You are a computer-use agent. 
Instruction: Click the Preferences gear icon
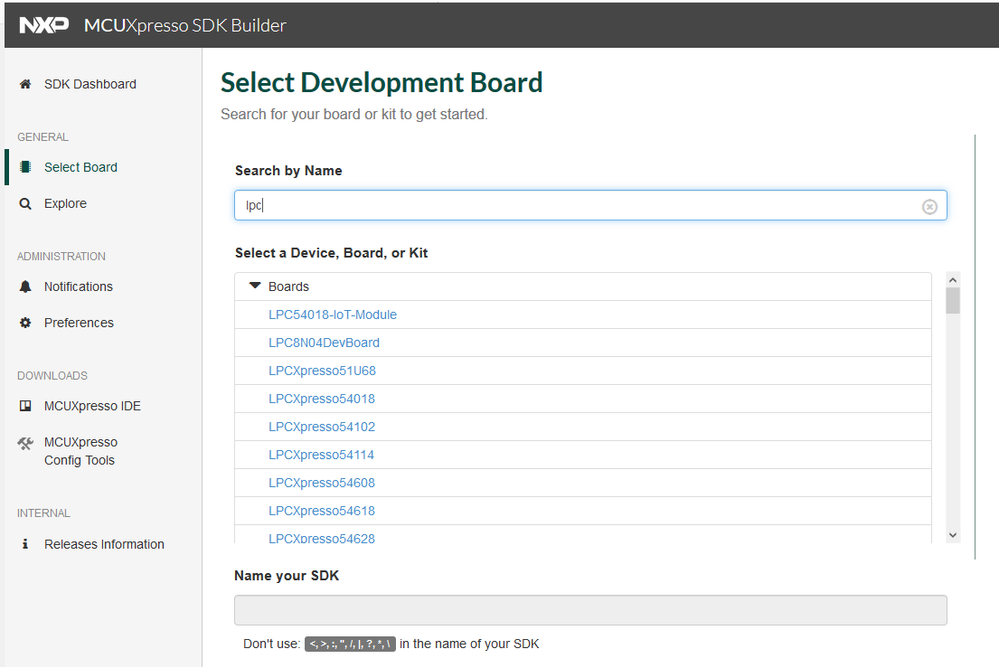tap(25, 323)
